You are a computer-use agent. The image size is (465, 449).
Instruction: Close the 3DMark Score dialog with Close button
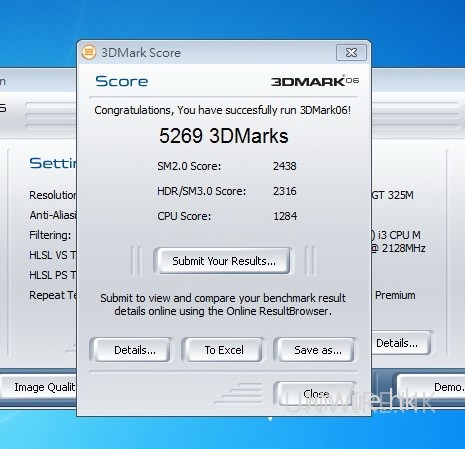(316, 394)
